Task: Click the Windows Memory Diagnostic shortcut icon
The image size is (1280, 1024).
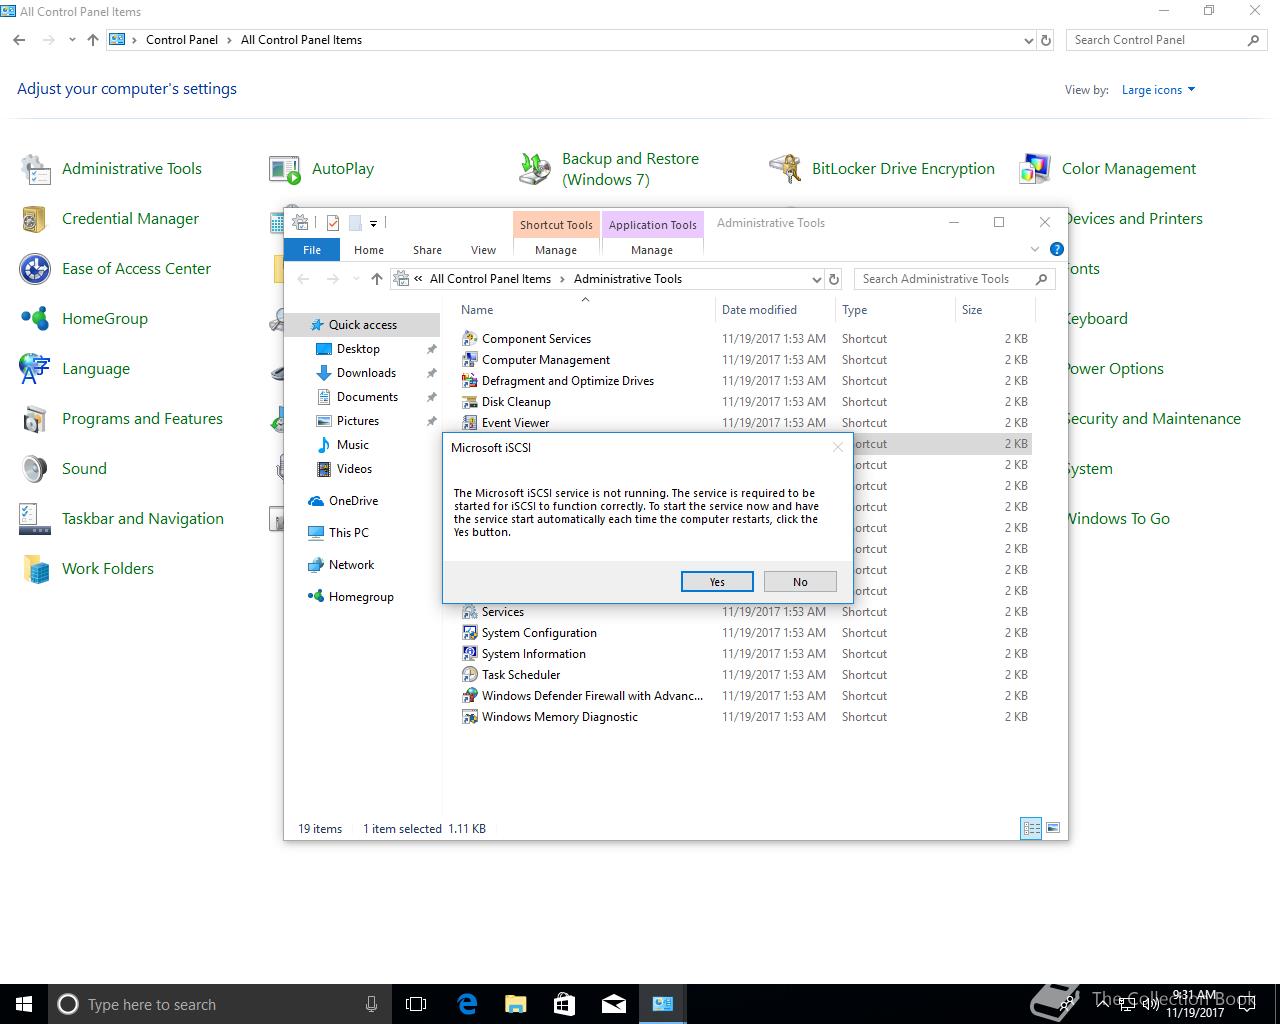Action: point(470,717)
